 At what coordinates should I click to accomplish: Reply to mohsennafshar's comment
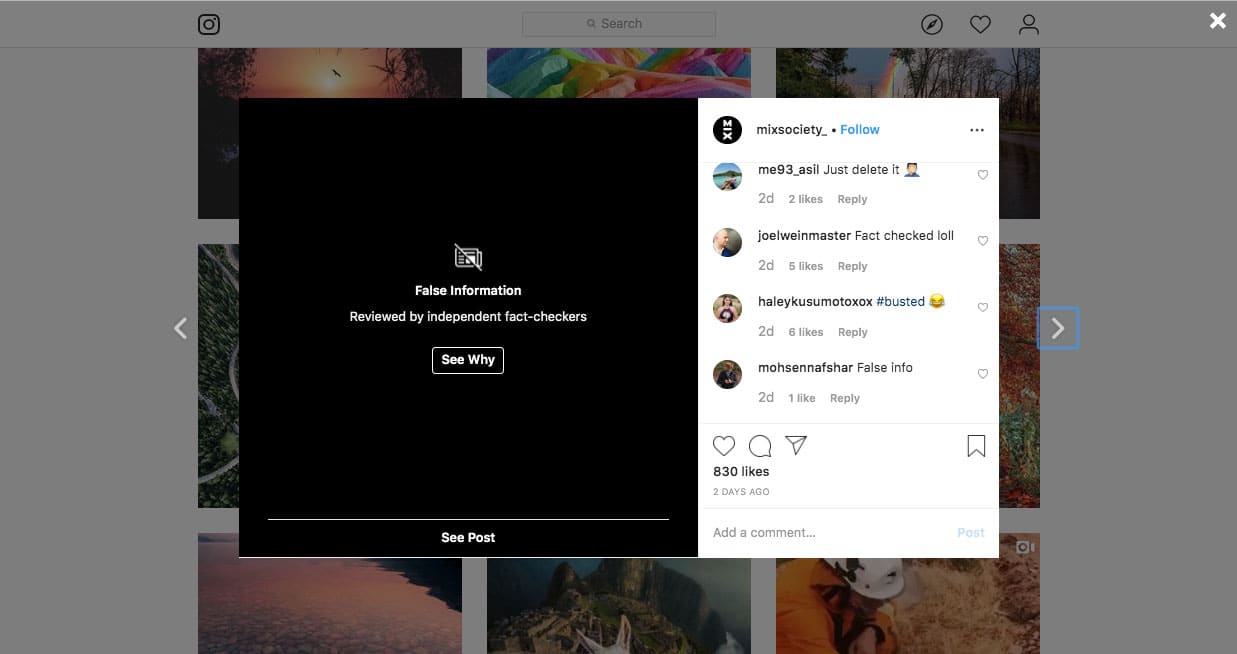click(x=844, y=398)
